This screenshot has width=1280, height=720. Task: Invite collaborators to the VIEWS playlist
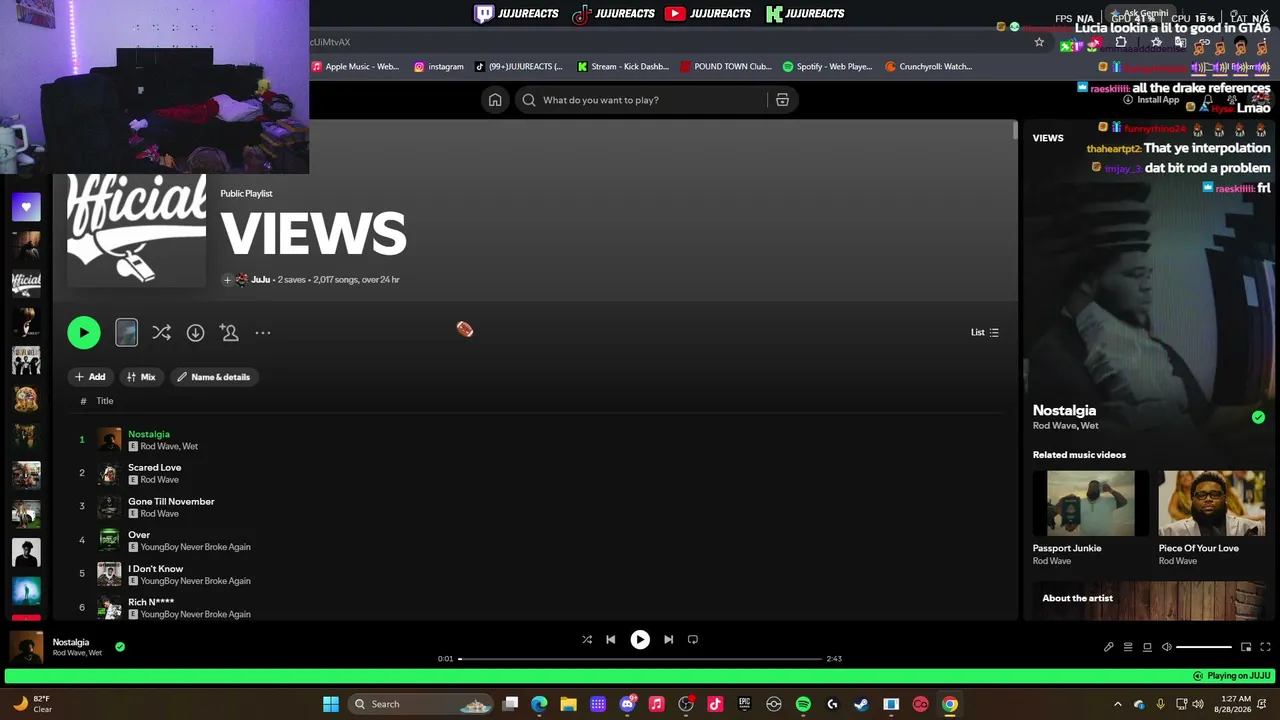tap(229, 333)
